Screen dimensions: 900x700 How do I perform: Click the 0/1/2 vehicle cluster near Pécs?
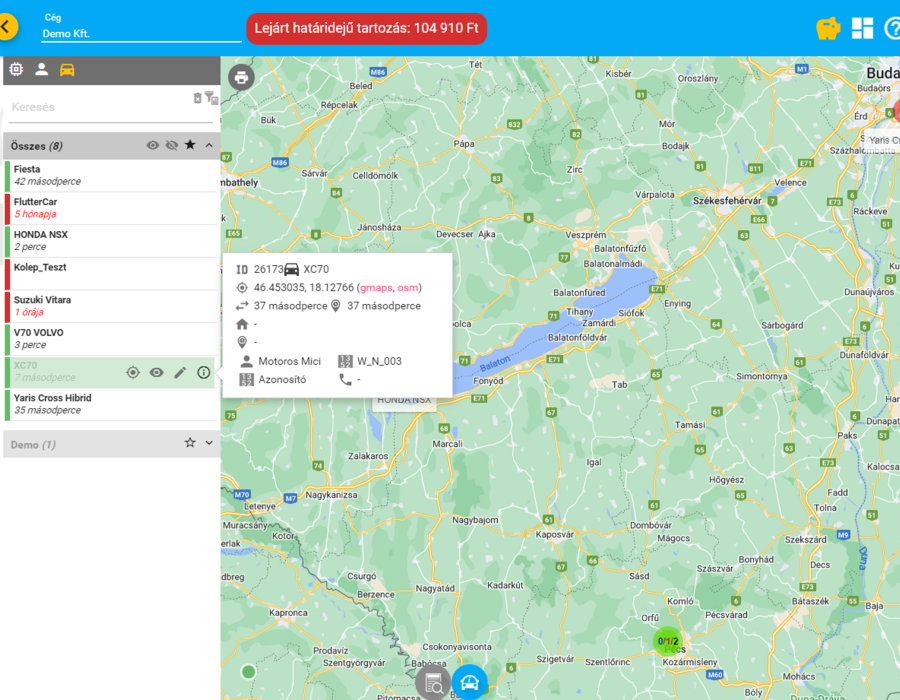pyautogui.click(x=668, y=641)
